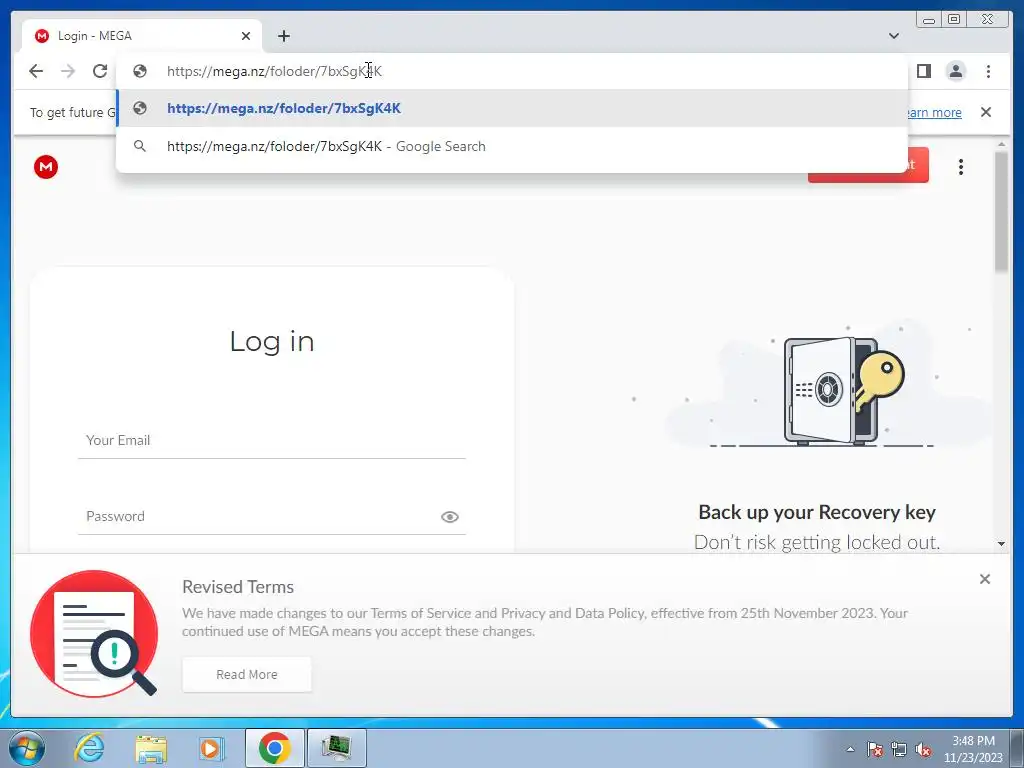1024x768 pixels.
Task: Click the Chrome taskbar button
Action: [274, 748]
